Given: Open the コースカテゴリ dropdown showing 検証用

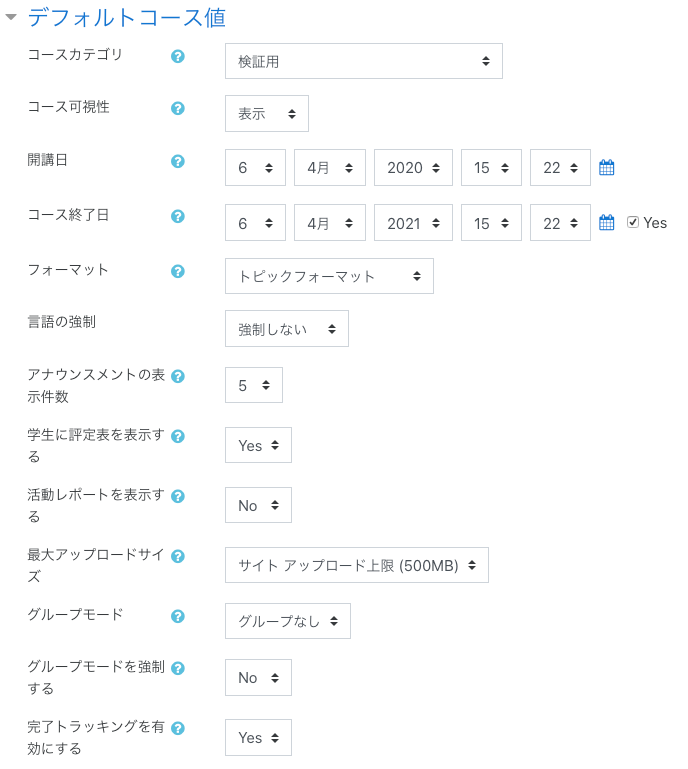Looking at the screenshot, I should pyautogui.click(x=363, y=61).
